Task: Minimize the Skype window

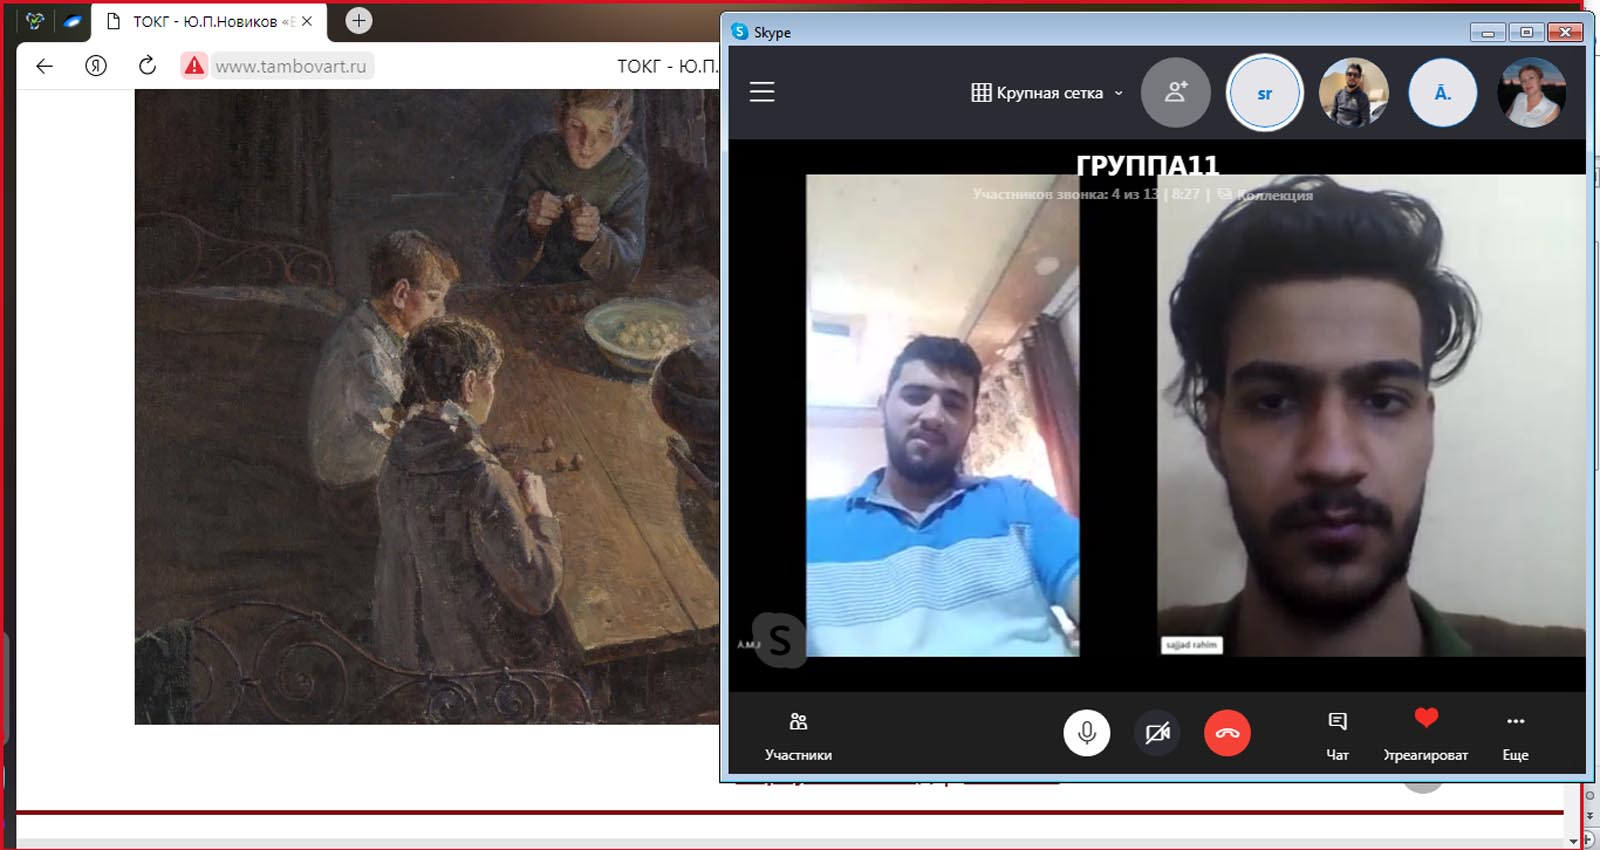Action: click(1487, 32)
